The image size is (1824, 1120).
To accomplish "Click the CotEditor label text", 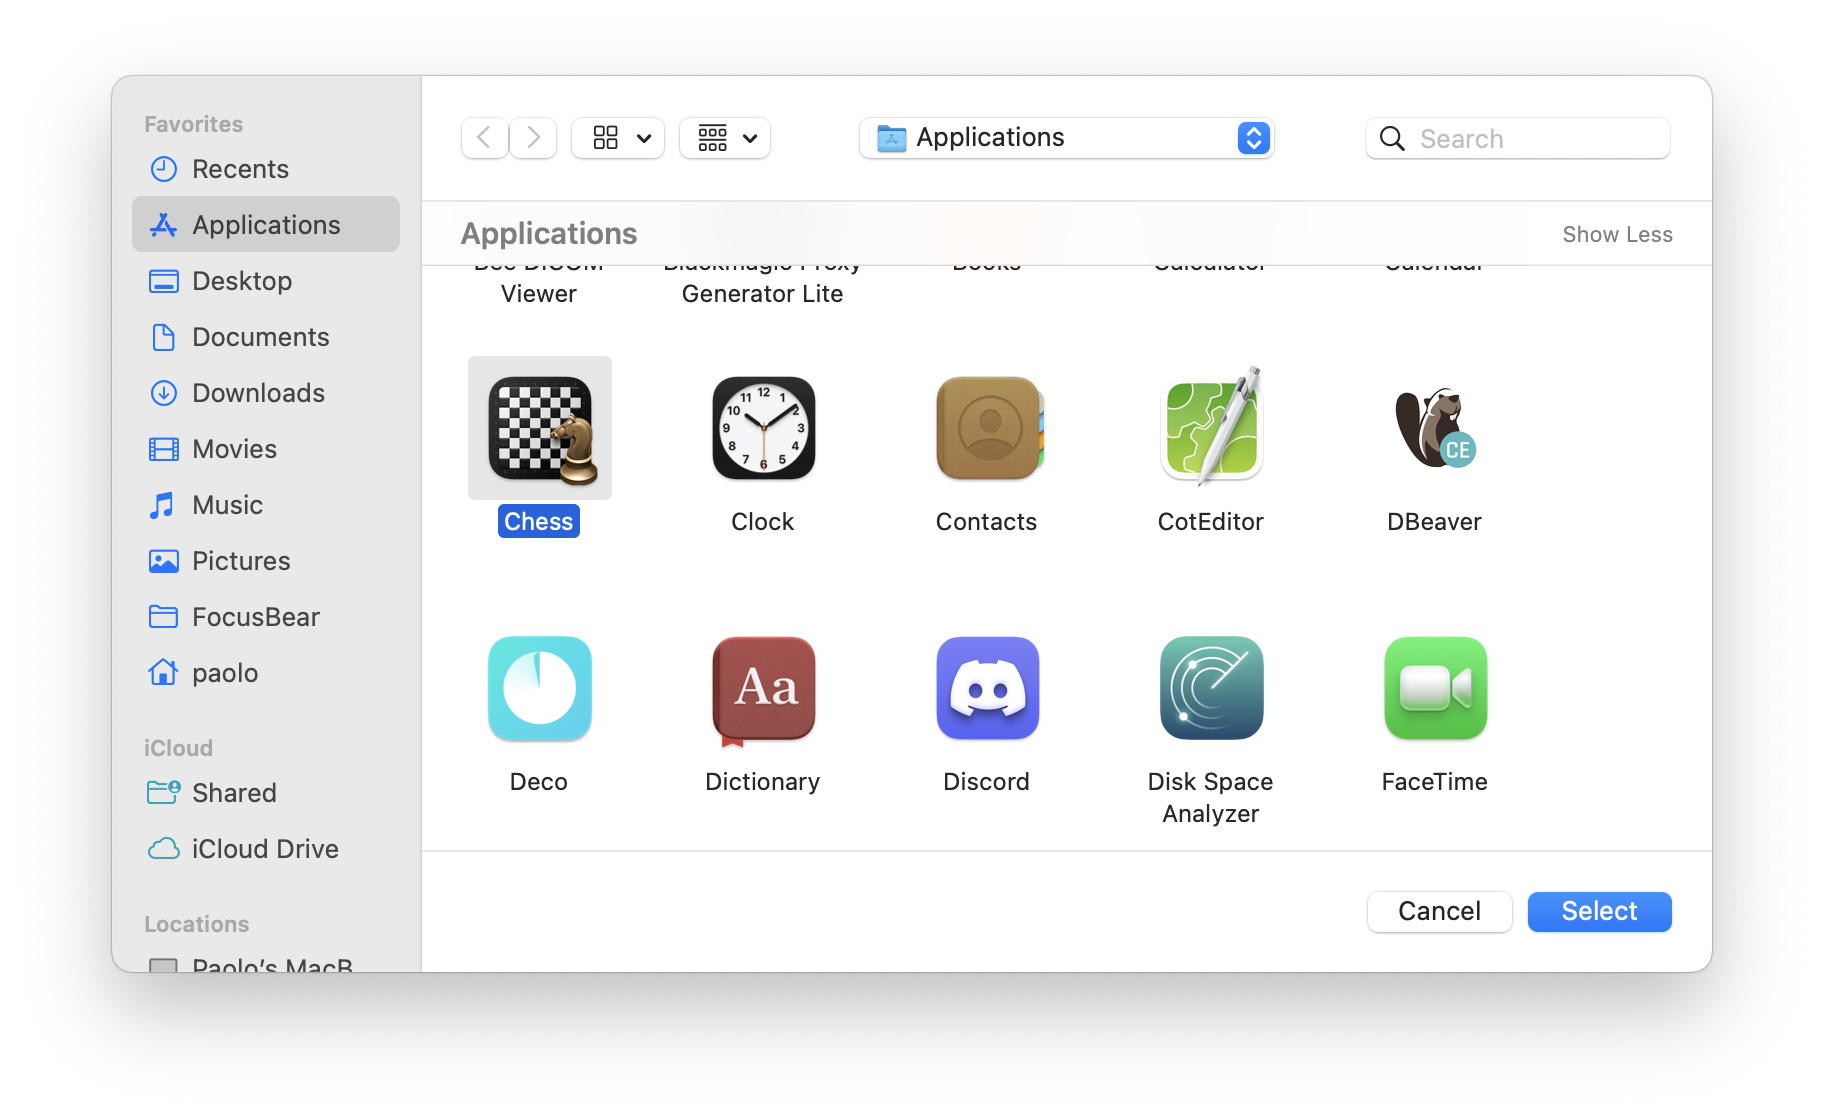I will (1211, 521).
